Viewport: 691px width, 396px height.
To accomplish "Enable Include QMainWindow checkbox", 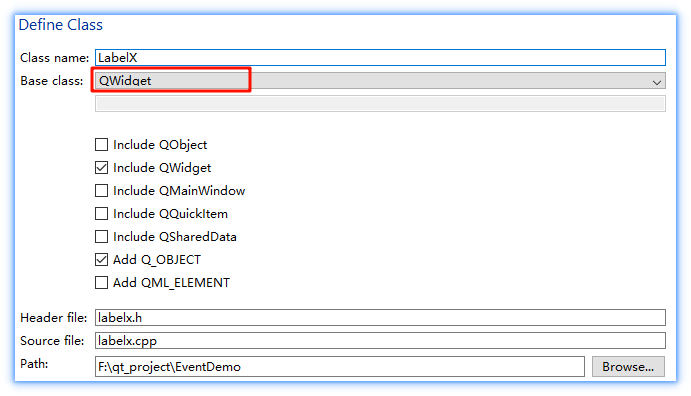I will pos(101,190).
